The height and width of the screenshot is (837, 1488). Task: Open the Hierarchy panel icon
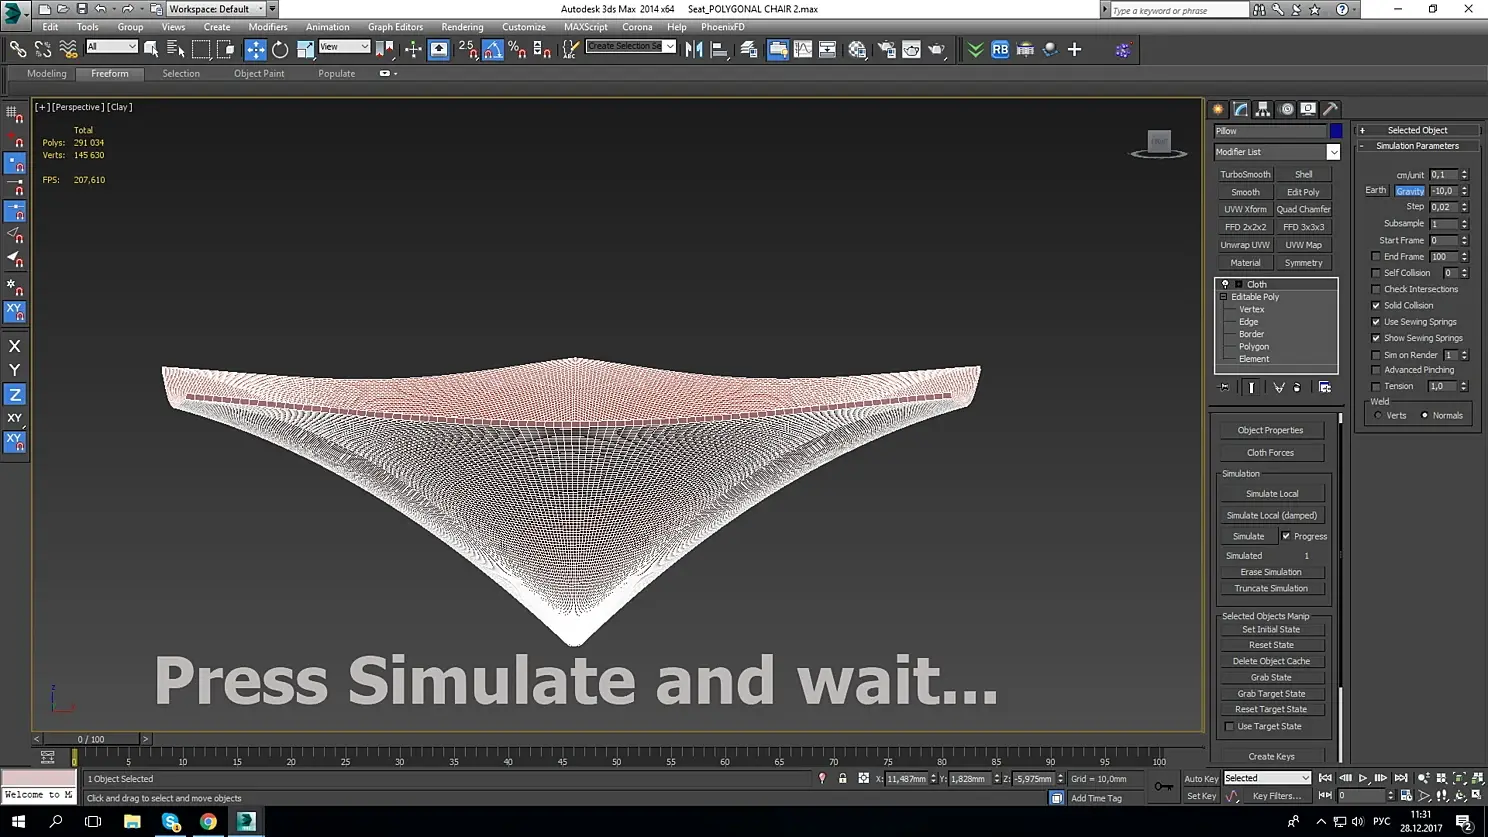(1263, 109)
